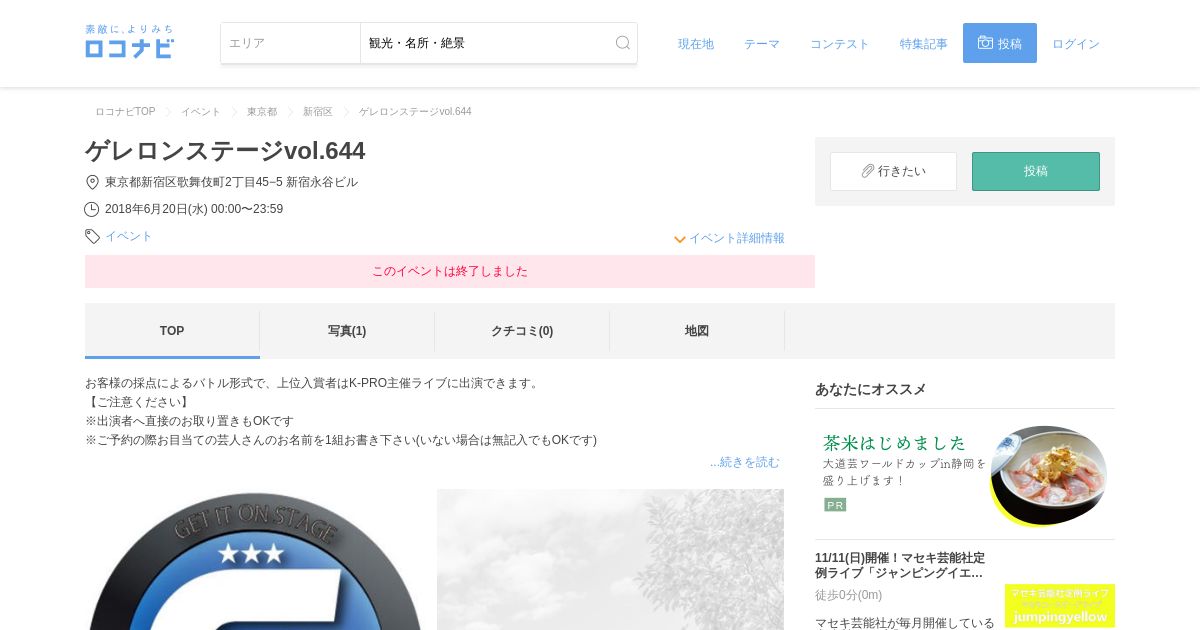
Task: Click the green 投稿 button
Action: [1036, 171]
